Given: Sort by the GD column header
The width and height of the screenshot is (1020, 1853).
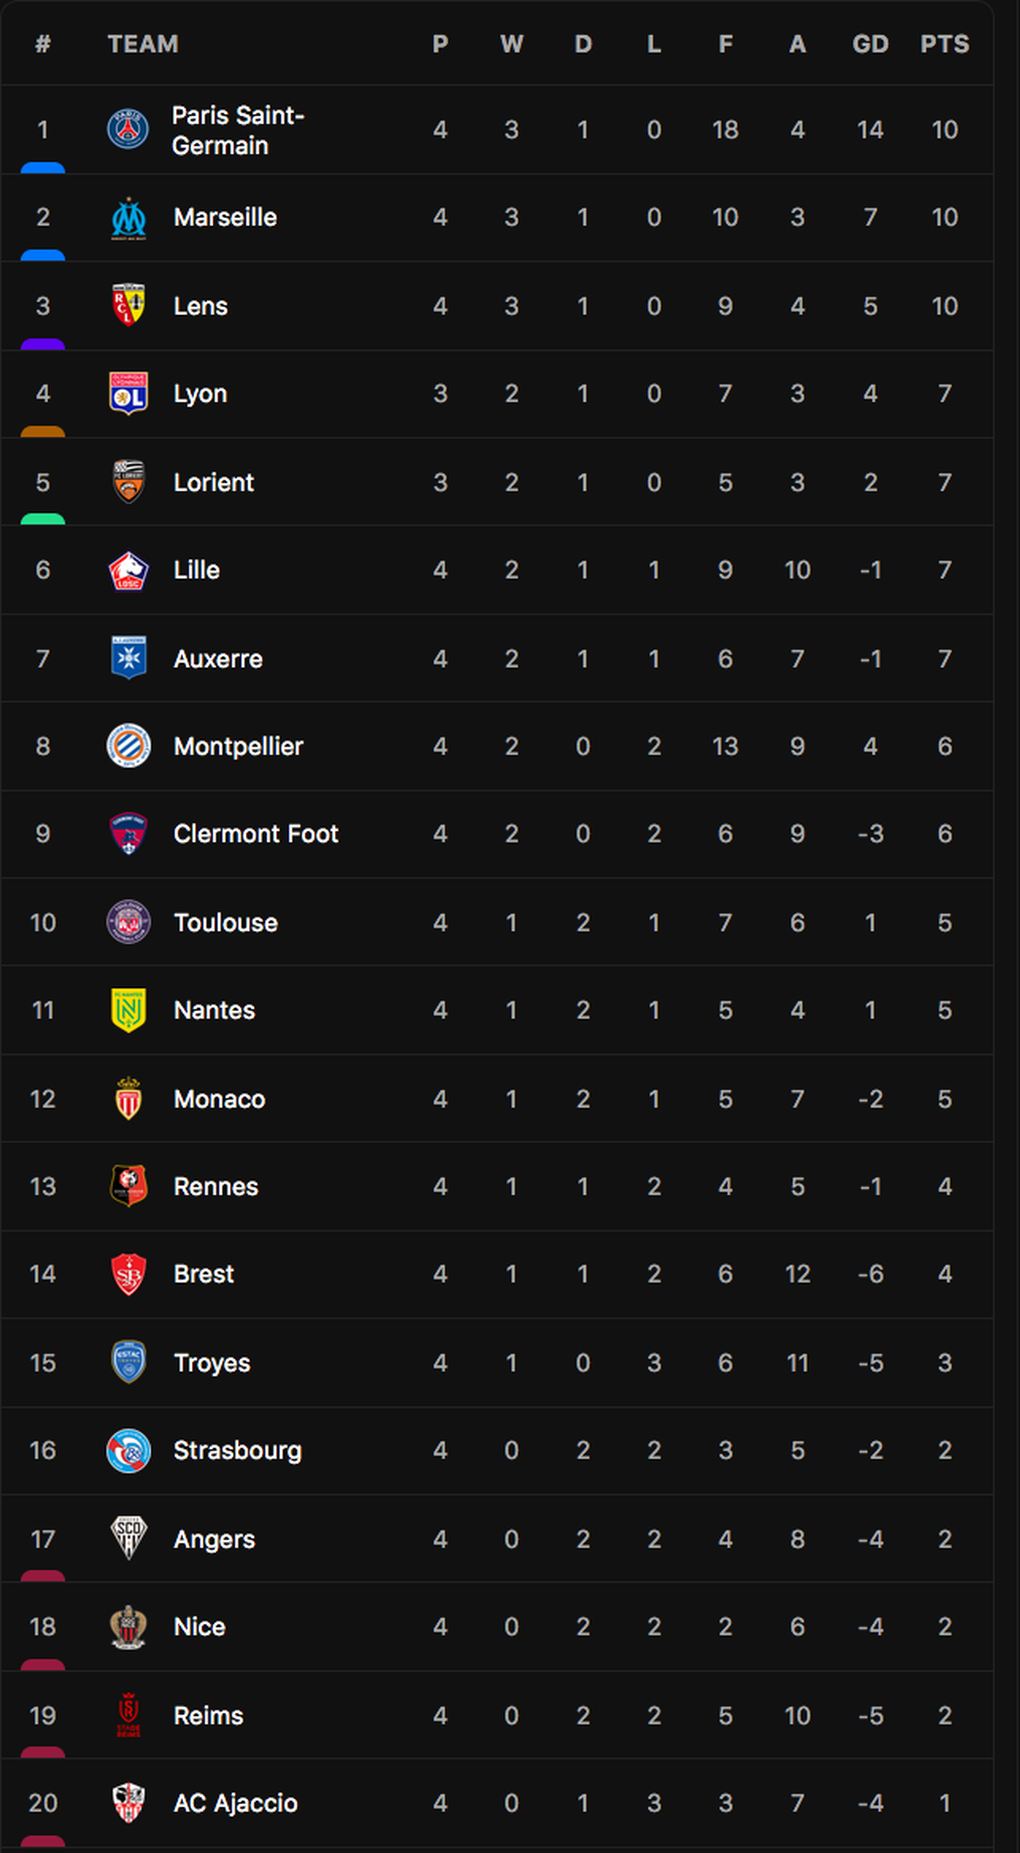Looking at the screenshot, I should tap(870, 44).
